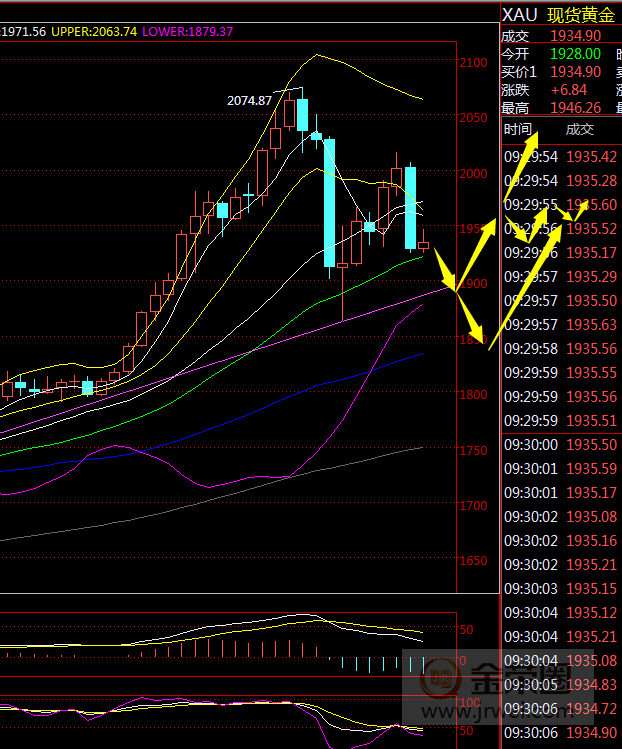Image resolution: width=622 pixels, height=749 pixels.
Task: Click the 1750 price axis label
Action: [x=475, y=451]
